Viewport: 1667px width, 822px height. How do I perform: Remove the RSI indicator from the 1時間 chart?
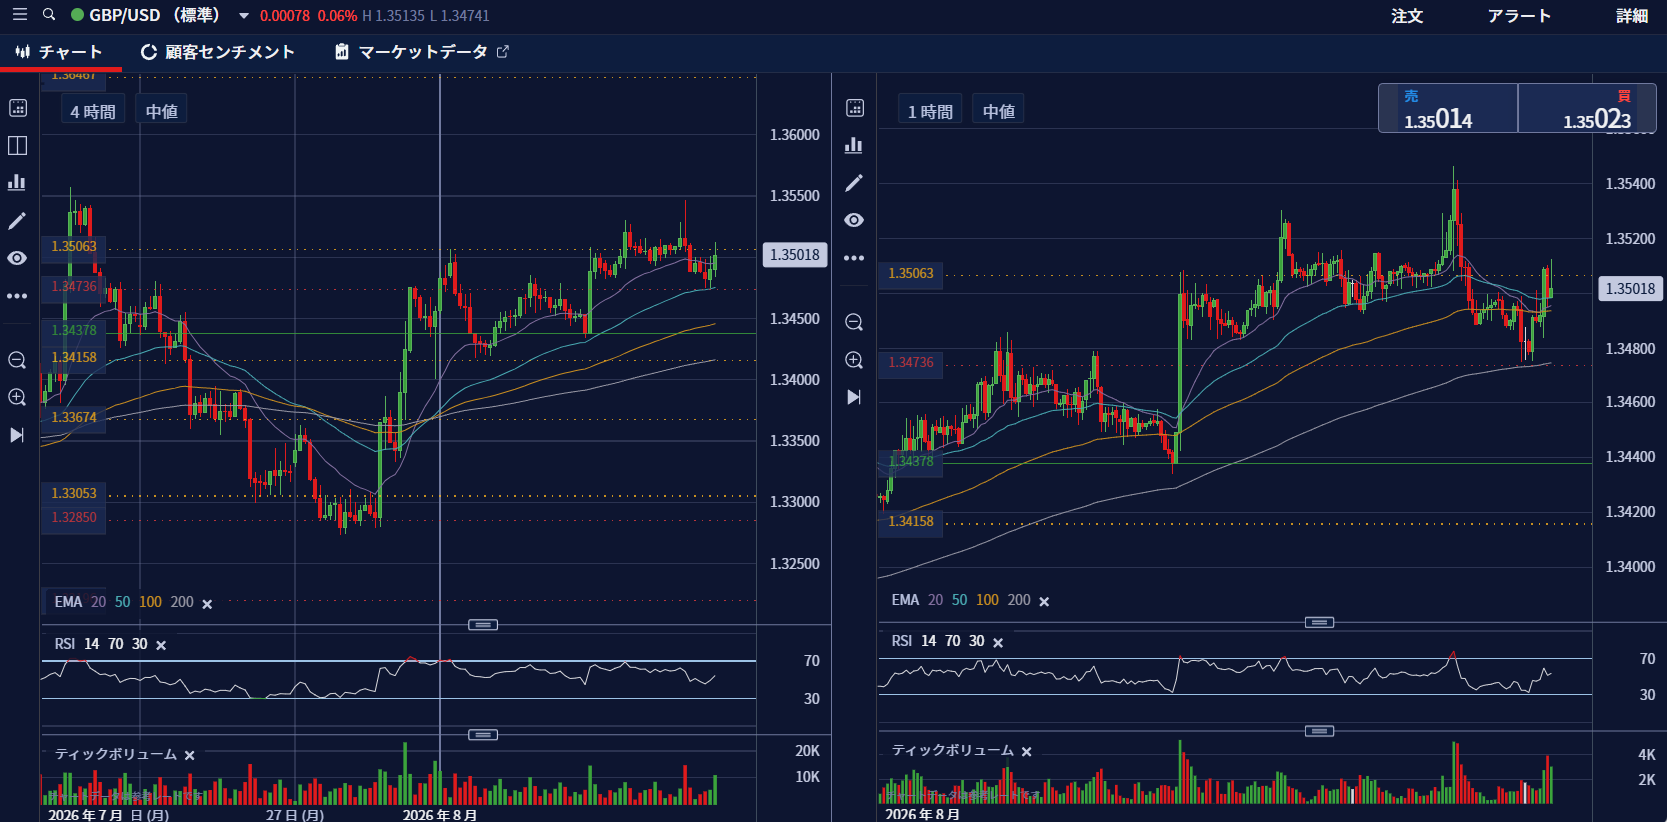(998, 643)
